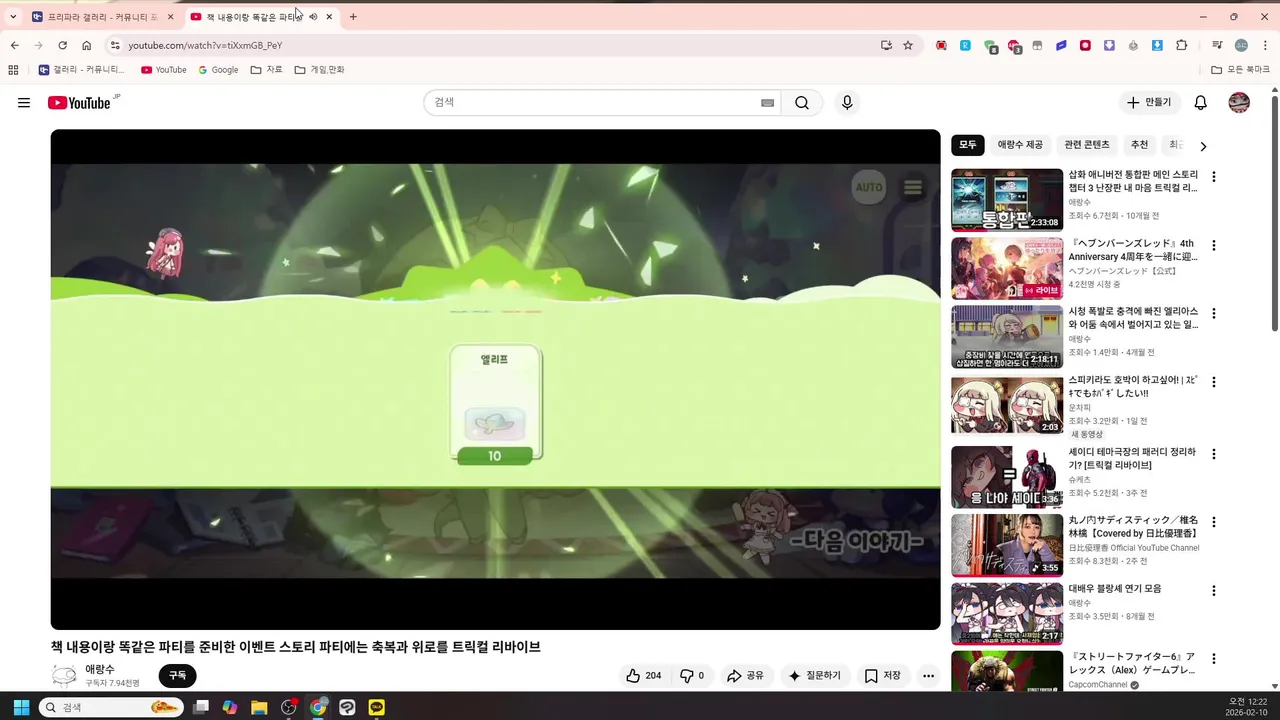Open options for the 丸ノ内サディスティック video

pyautogui.click(x=1214, y=522)
